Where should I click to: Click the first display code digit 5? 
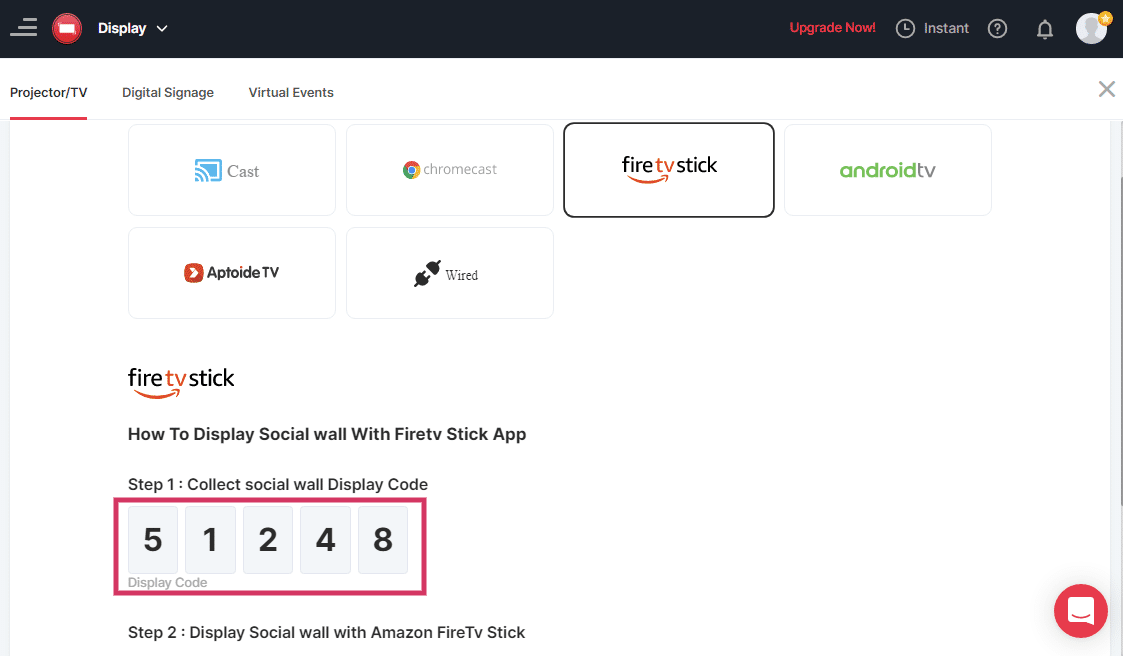(x=153, y=540)
